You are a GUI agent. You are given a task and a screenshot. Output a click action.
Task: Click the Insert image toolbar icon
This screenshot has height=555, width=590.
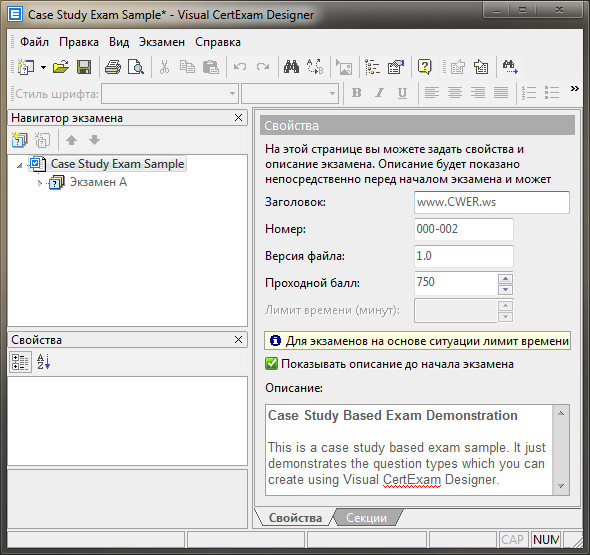coord(344,67)
